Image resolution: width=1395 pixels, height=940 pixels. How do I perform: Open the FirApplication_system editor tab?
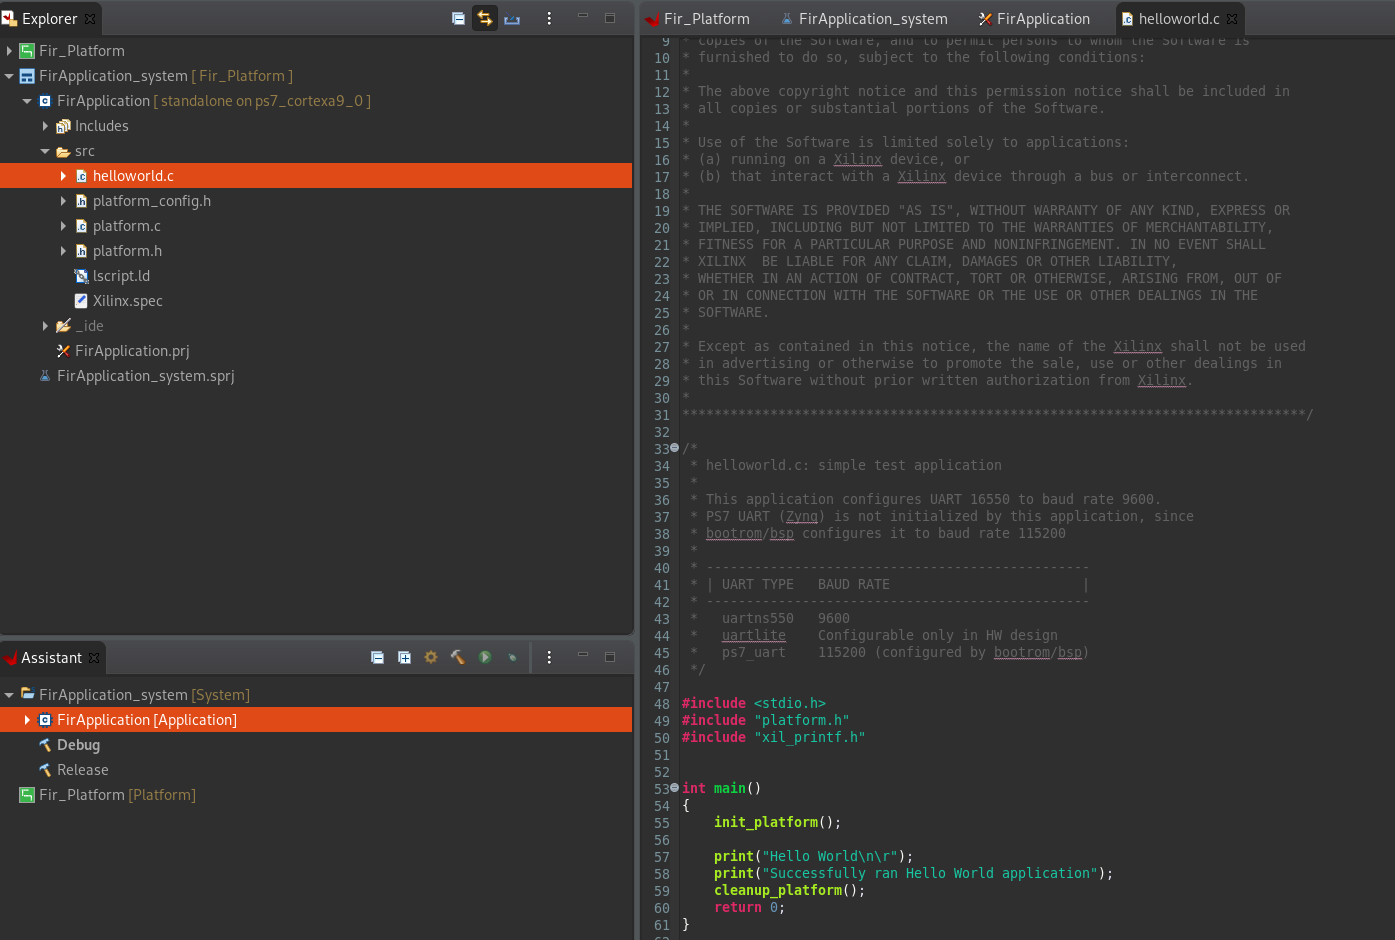coord(864,18)
